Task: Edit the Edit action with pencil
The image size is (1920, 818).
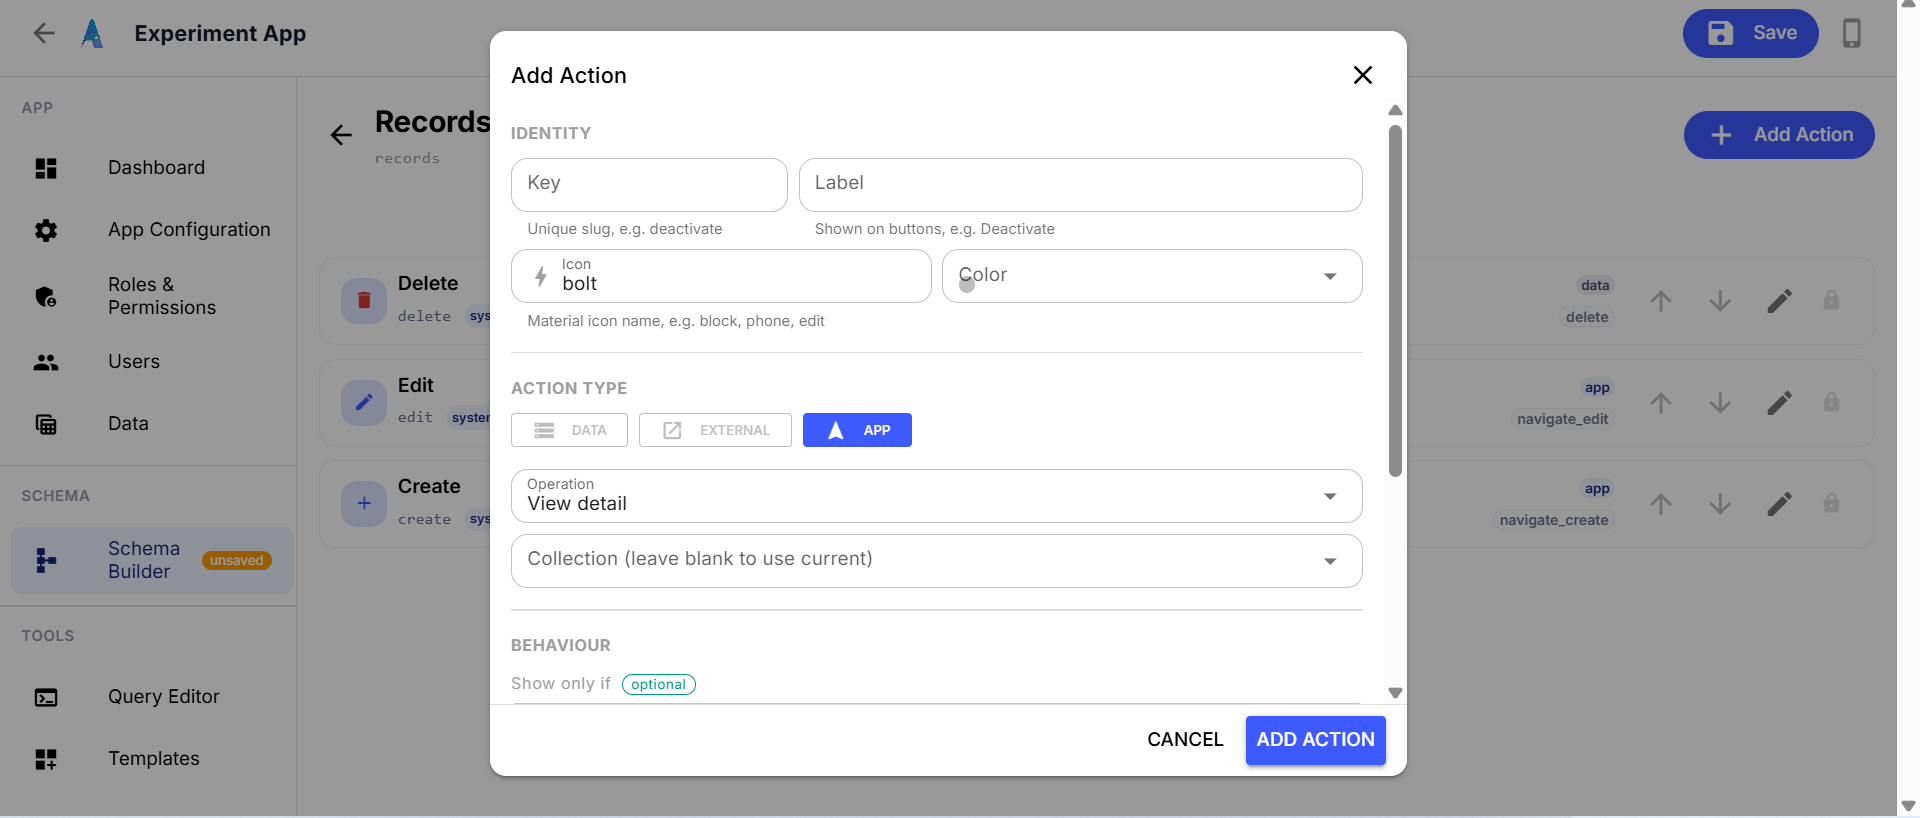Action: point(1779,403)
